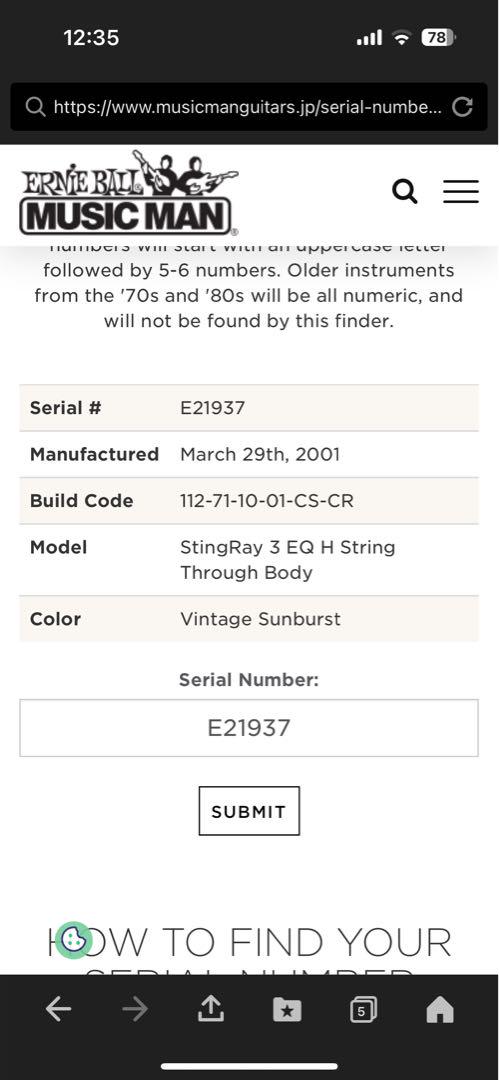Tap the How To Find Your heading
Viewport: 499px width, 1080px height.
pyautogui.click(x=250, y=942)
